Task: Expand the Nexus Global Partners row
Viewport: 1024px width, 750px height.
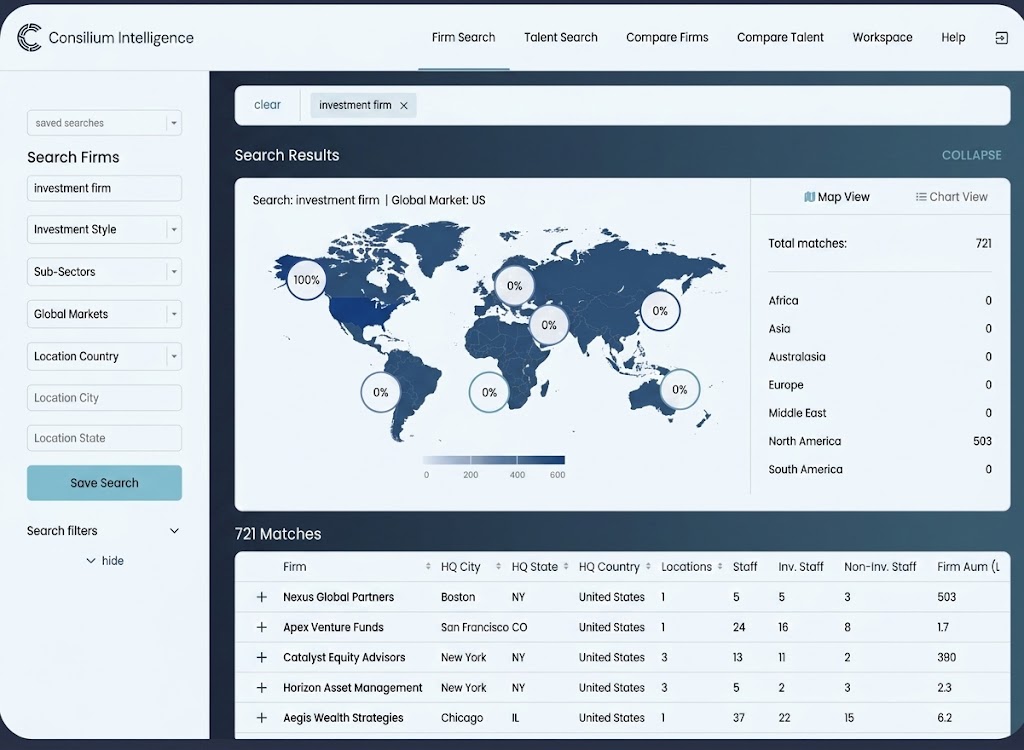Action: pyautogui.click(x=262, y=597)
